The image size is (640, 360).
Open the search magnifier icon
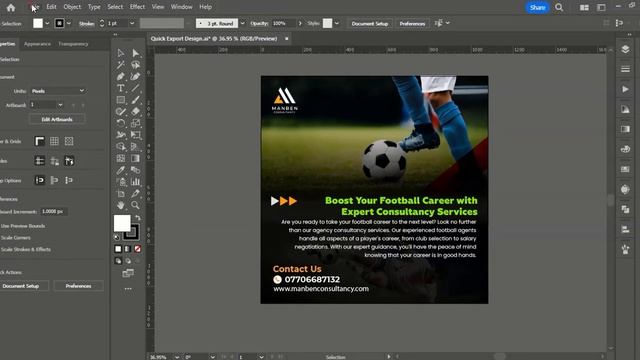tap(559, 7)
